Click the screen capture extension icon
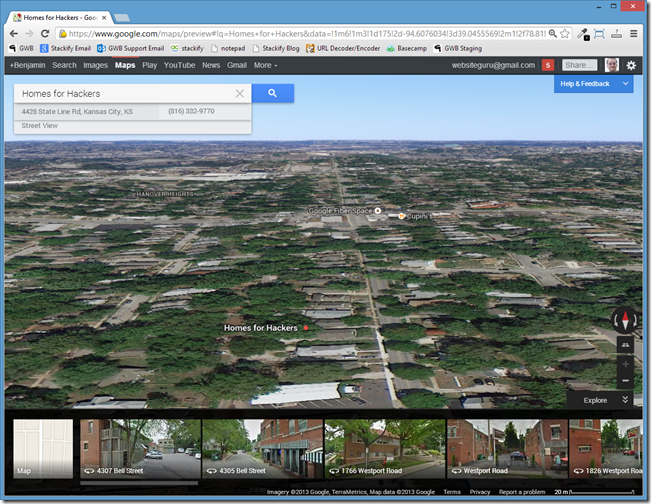Viewport: 651px width, 504px height. [x=599, y=34]
